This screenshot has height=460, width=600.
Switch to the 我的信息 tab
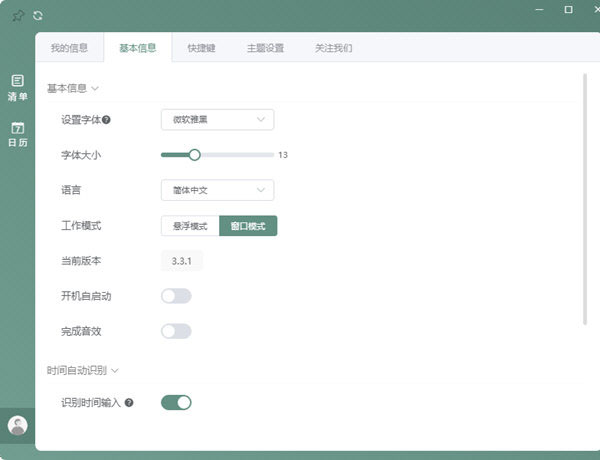click(70, 48)
